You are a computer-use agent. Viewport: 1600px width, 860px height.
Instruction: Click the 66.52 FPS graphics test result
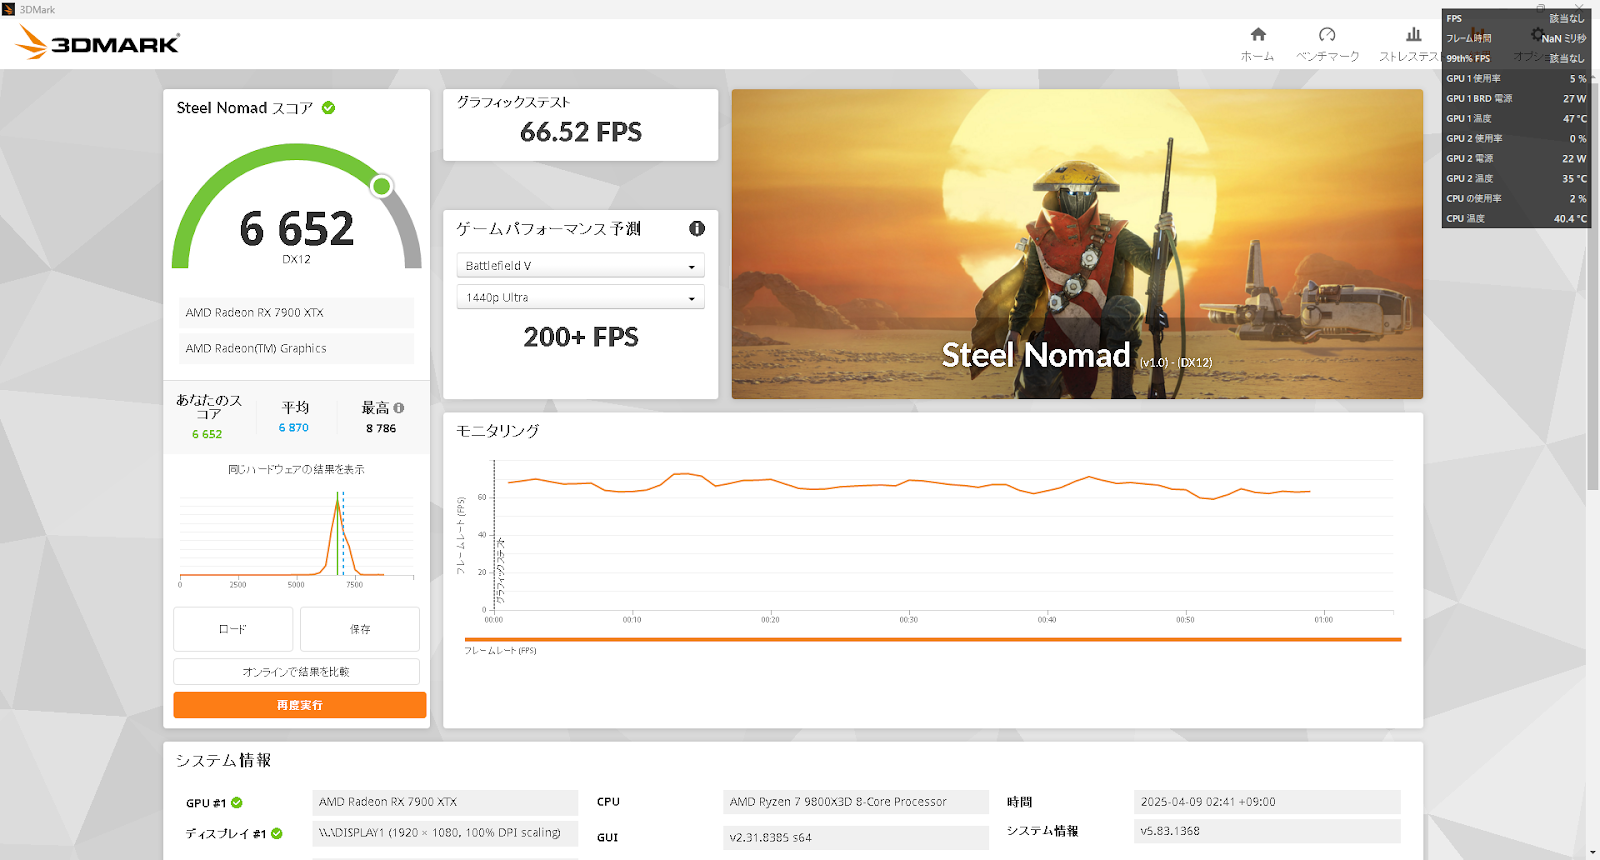click(581, 132)
